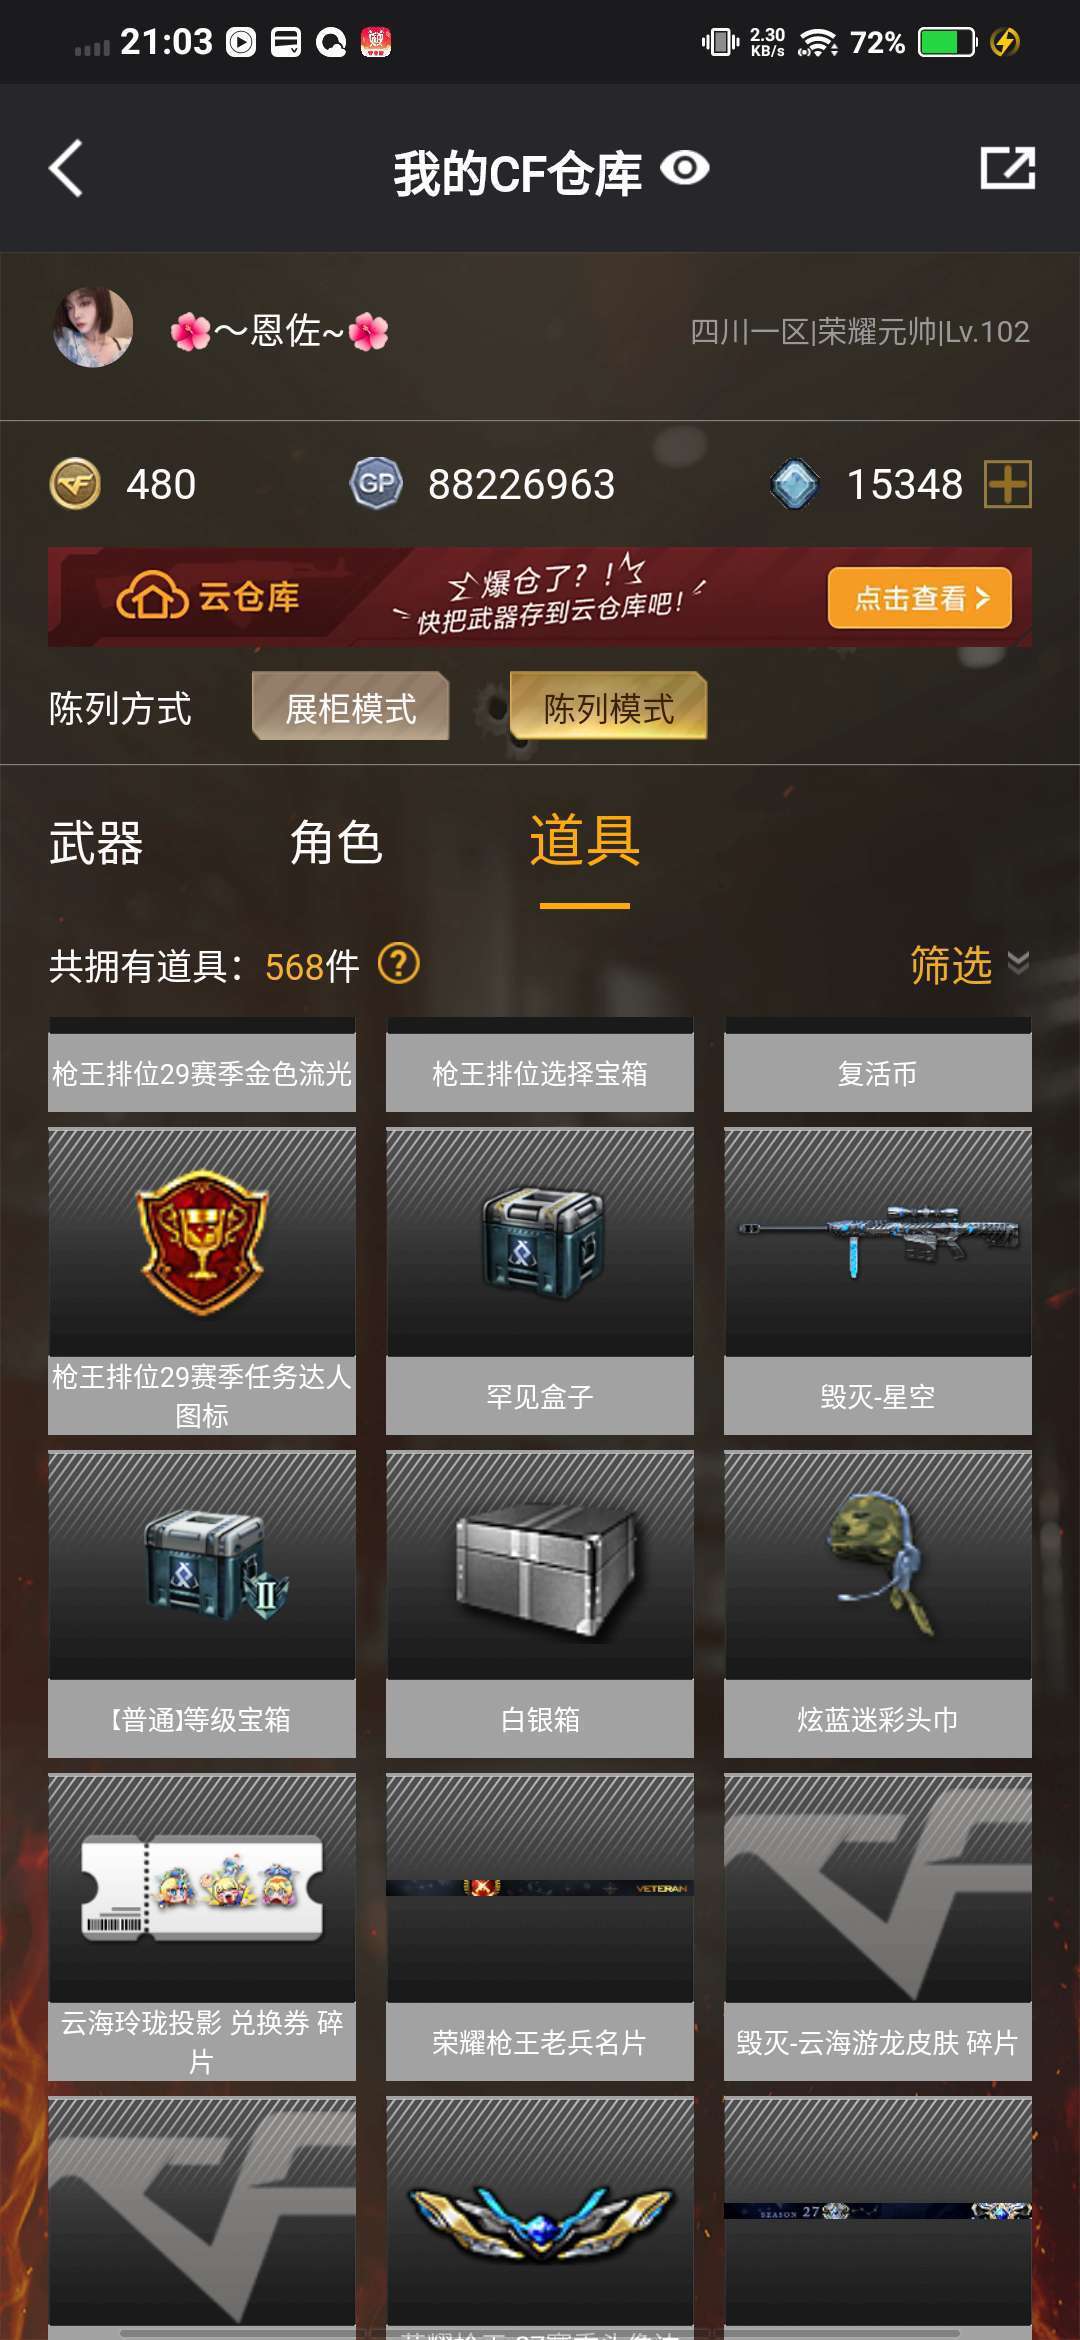This screenshot has width=1080, height=2340.
Task: Open the 白银箱 item card
Action: point(540,1604)
